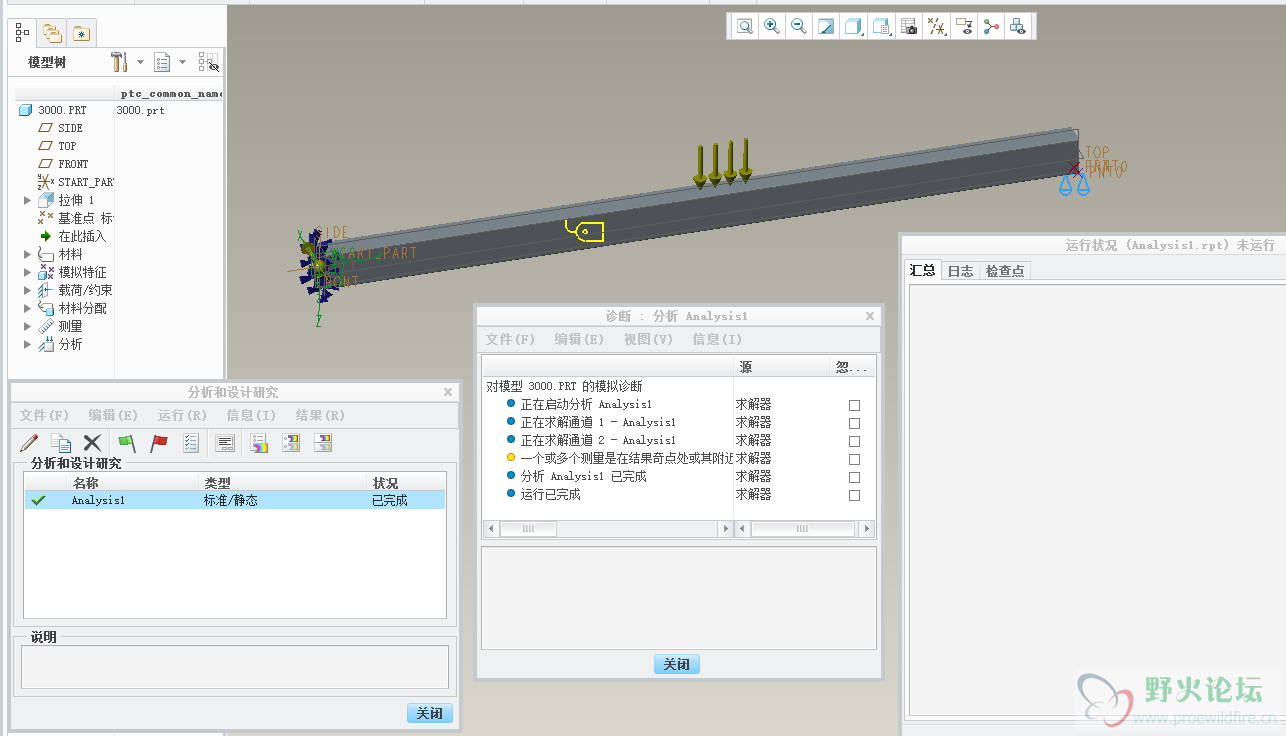
Task: Click the Refit view magnifier icon
Action: click(745, 27)
